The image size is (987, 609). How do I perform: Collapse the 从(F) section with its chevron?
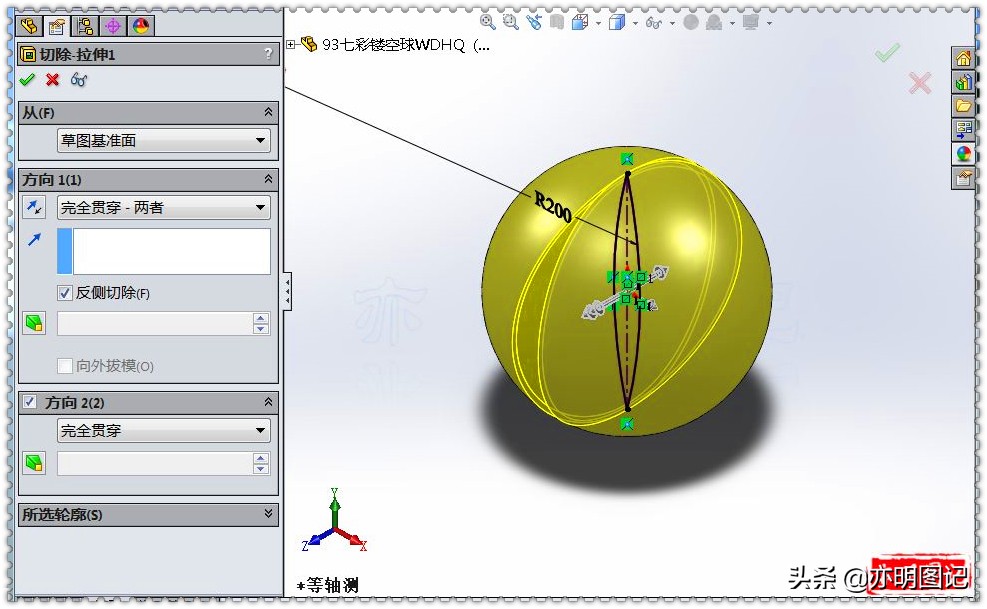pyautogui.click(x=266, y=112)
